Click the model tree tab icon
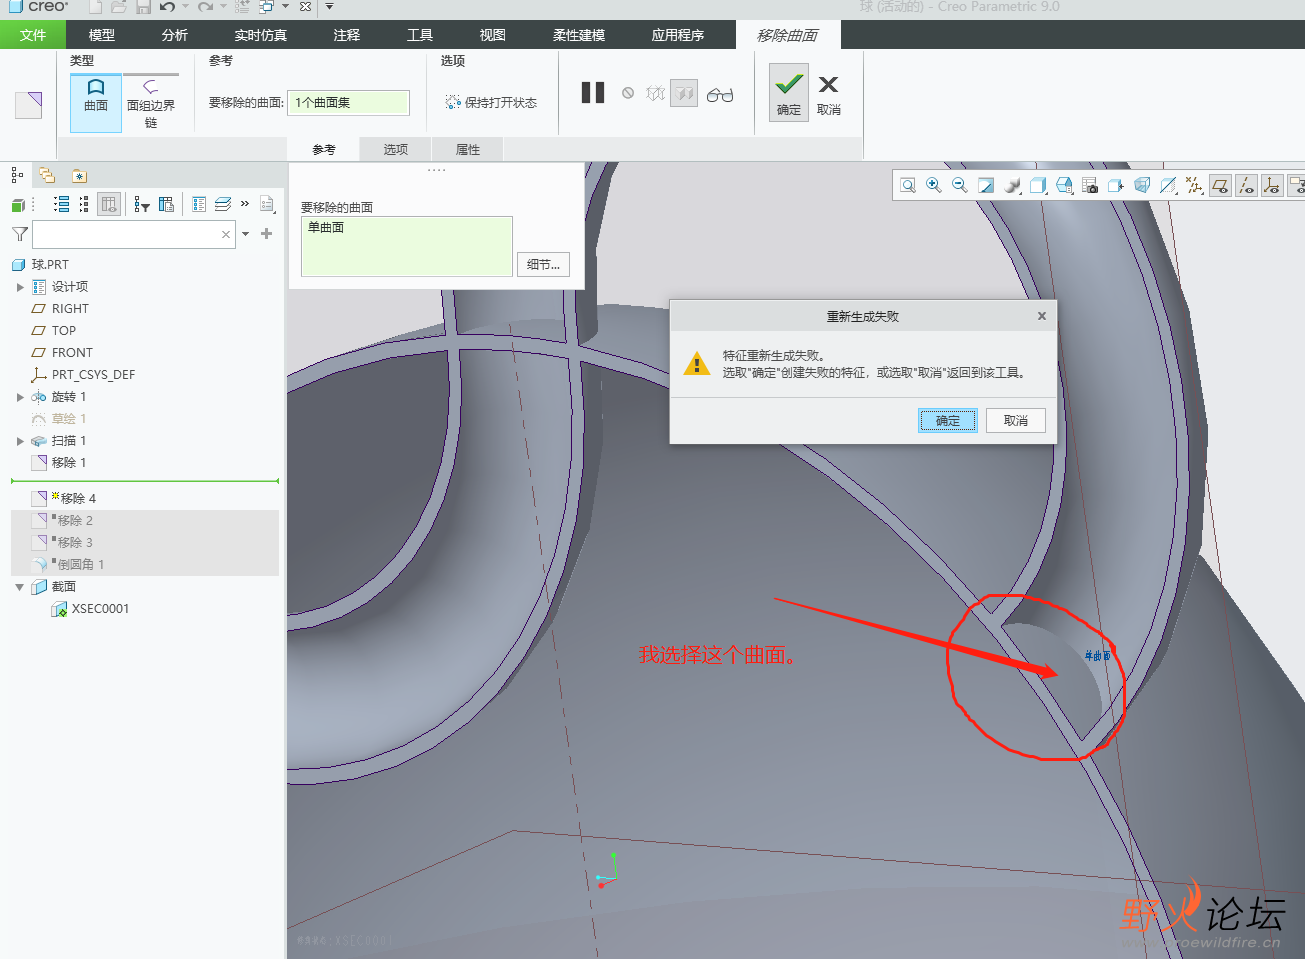1305x959 pixels. coord(17,175)
